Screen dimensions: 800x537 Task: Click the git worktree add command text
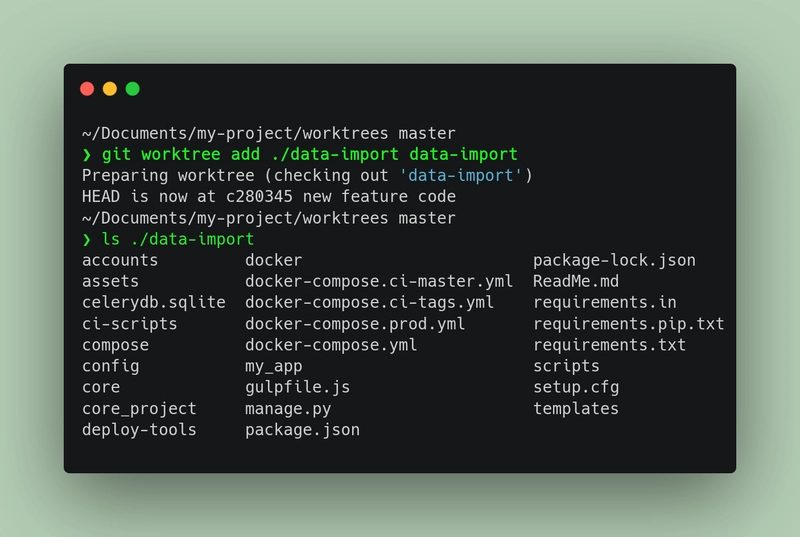tap(310, 155)
